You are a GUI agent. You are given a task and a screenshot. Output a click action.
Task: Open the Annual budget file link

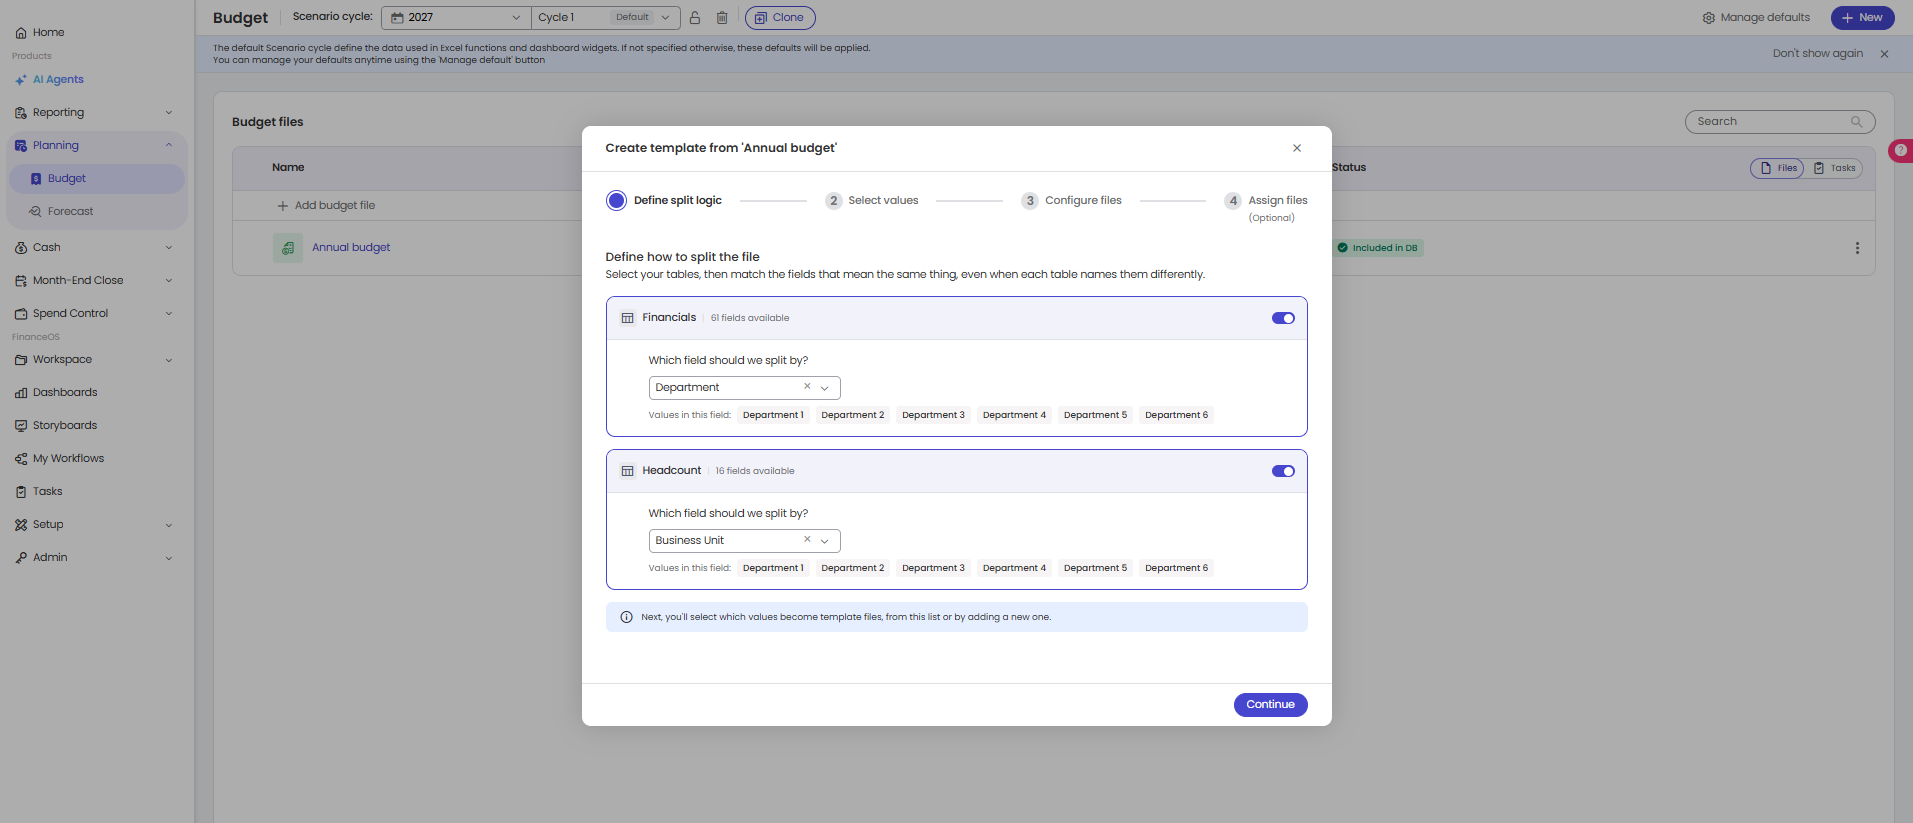tap(351, 248)
